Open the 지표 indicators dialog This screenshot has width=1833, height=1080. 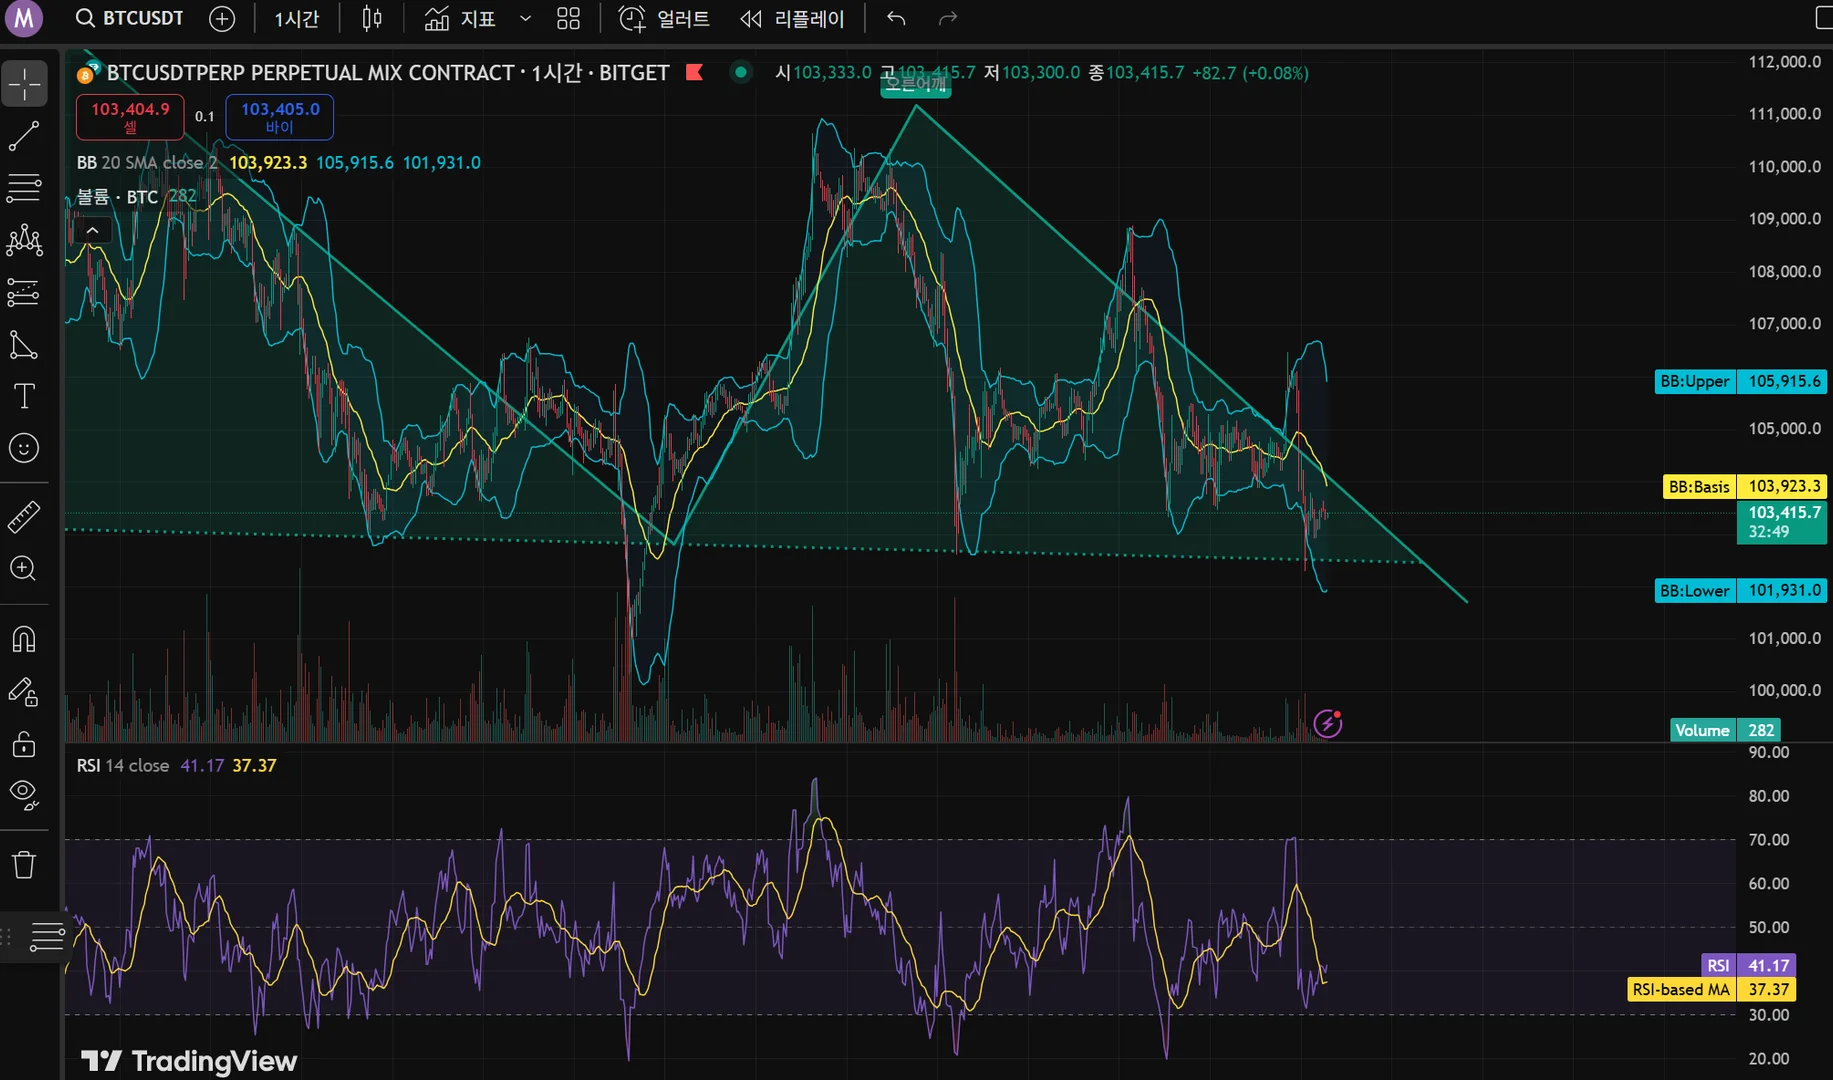460,19
